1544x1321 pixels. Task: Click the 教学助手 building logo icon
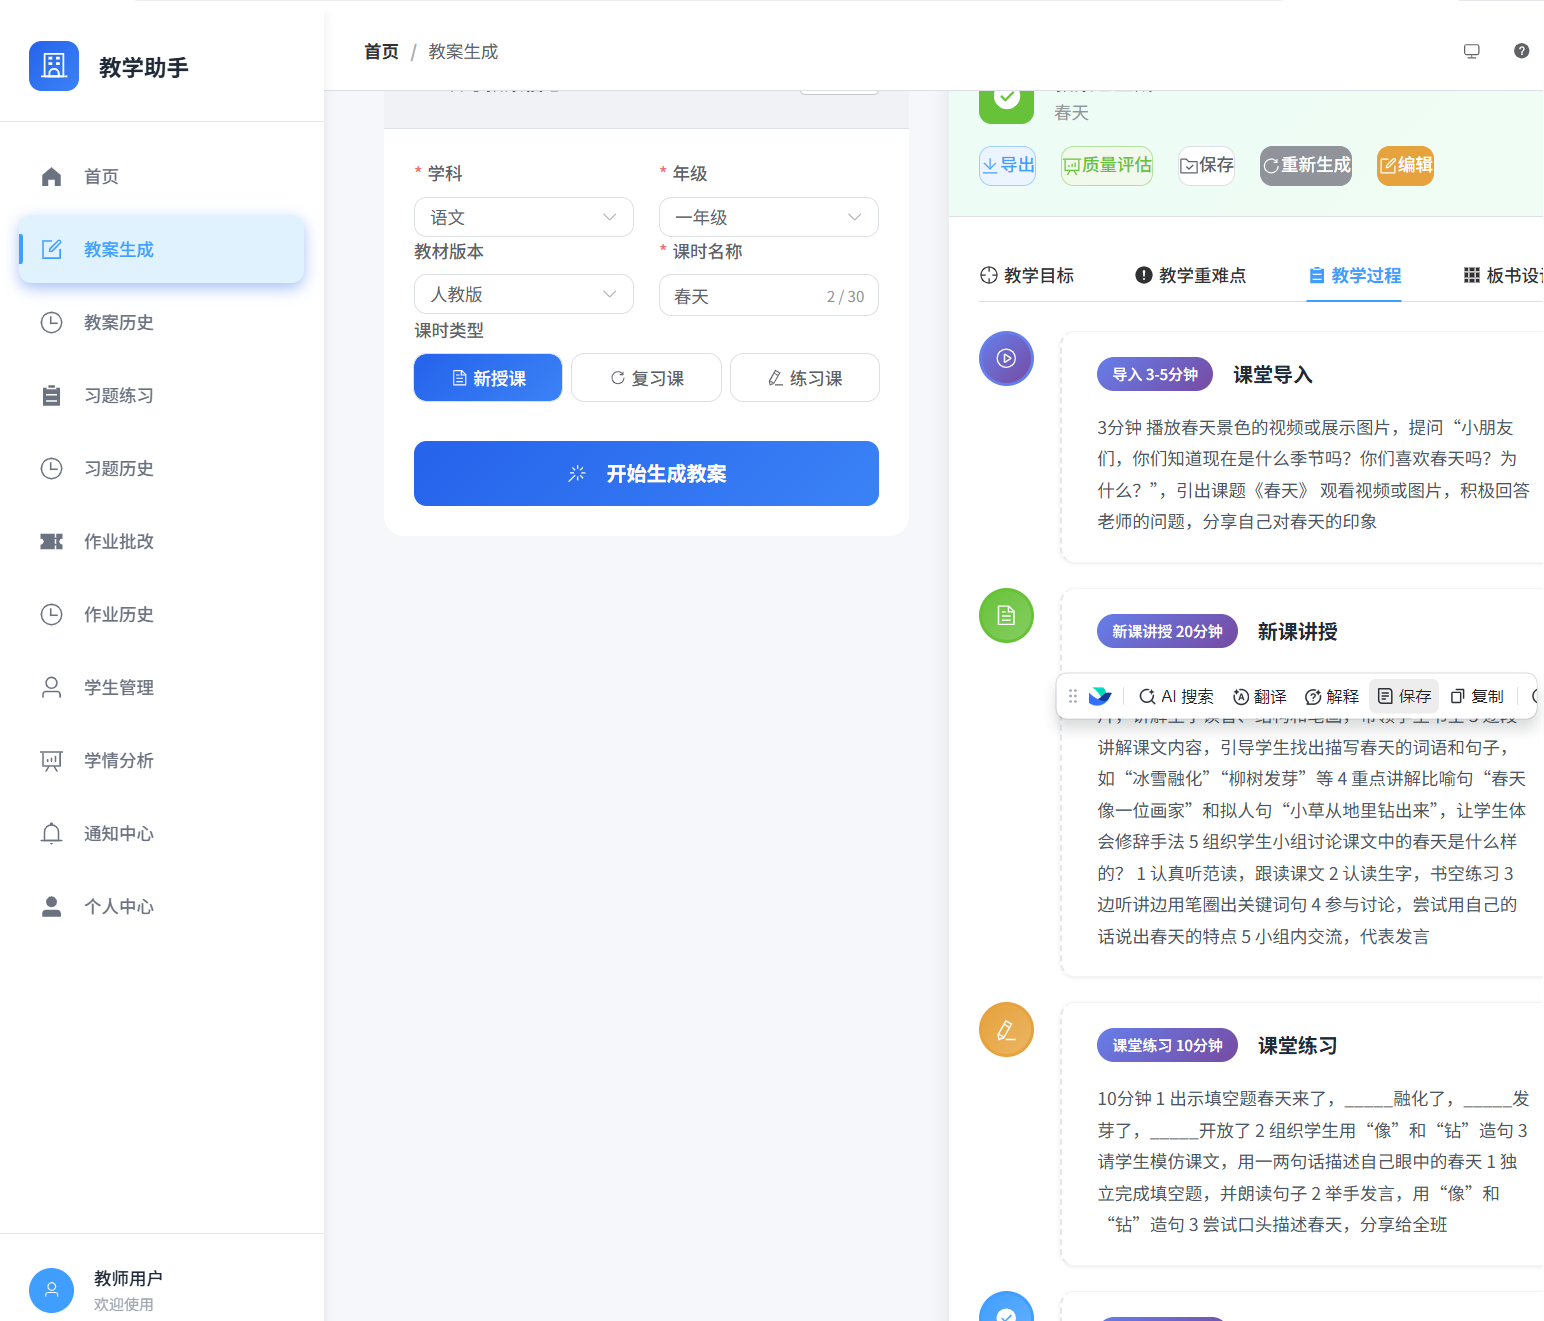(54, 66)
